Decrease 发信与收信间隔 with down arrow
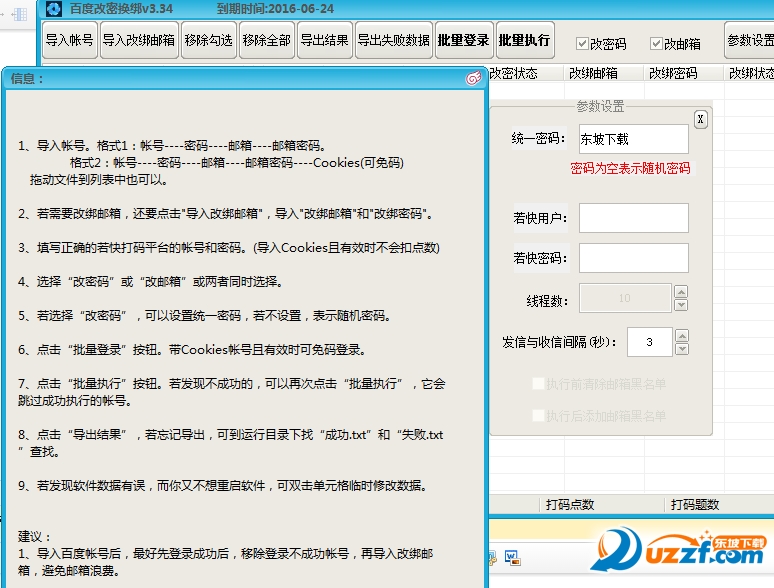The image size is (774, 588). tap(682, 349)
